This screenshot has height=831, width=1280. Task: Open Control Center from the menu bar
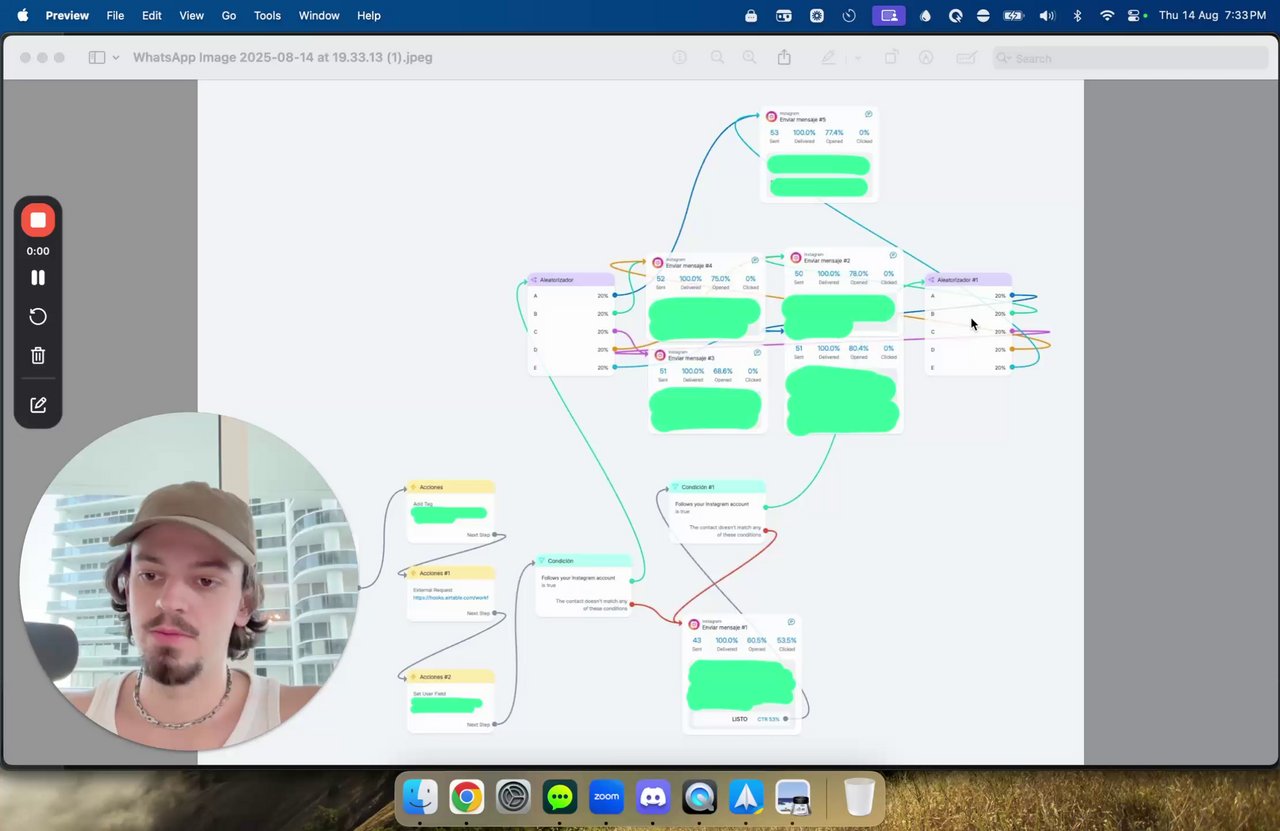[x=1134, y=15]
